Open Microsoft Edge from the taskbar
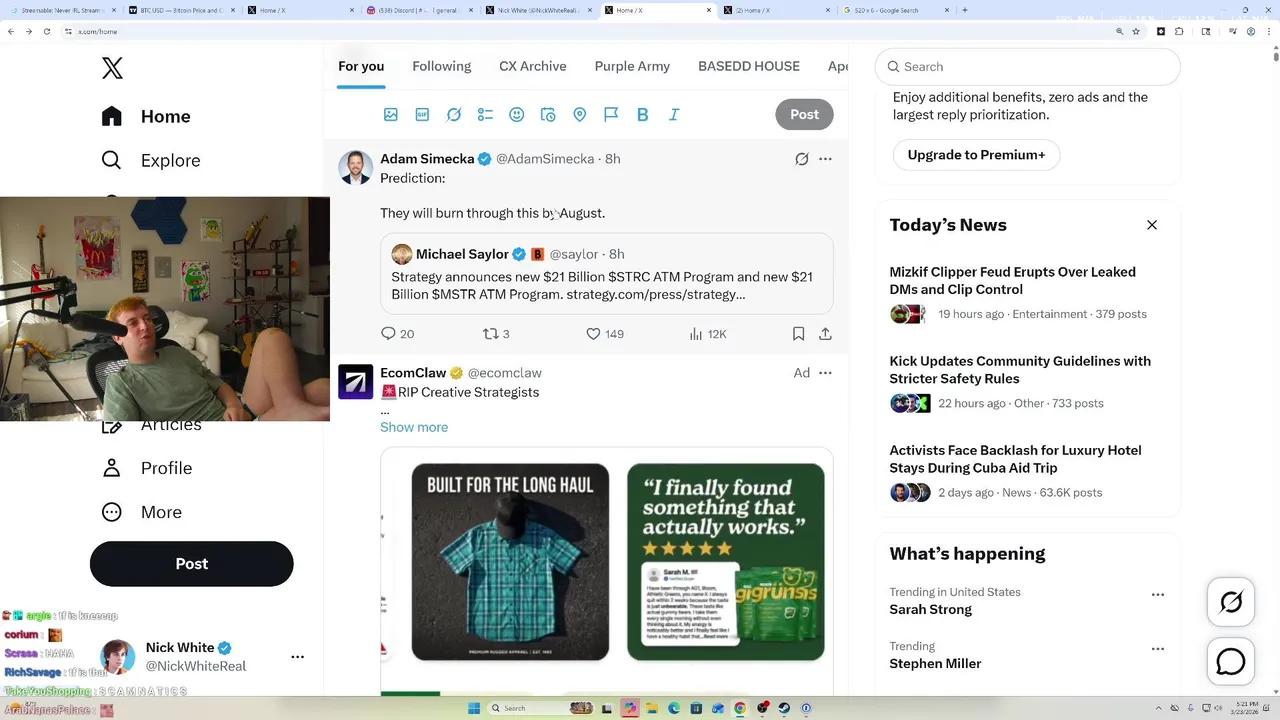Screen dimensions: 1280x720 (674, 708)
